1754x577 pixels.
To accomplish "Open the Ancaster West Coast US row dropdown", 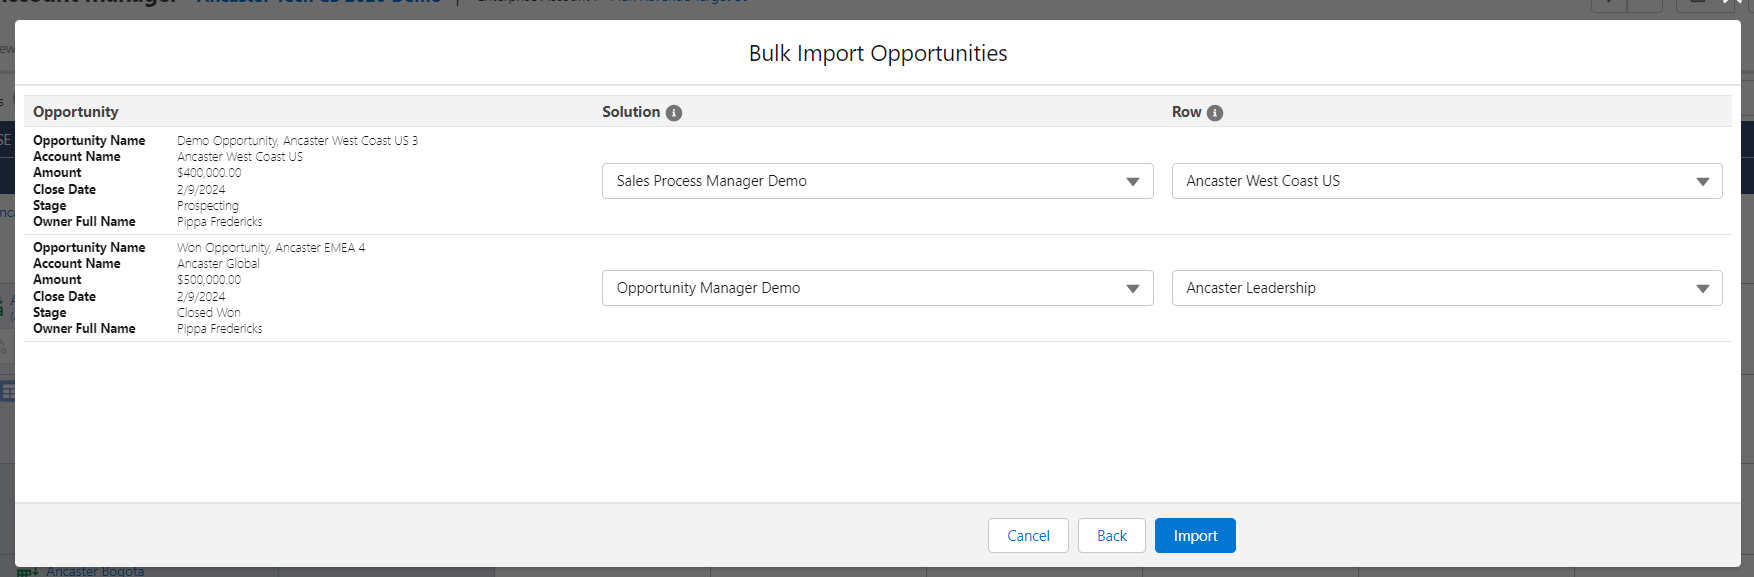I will [x=1445, y=181].
